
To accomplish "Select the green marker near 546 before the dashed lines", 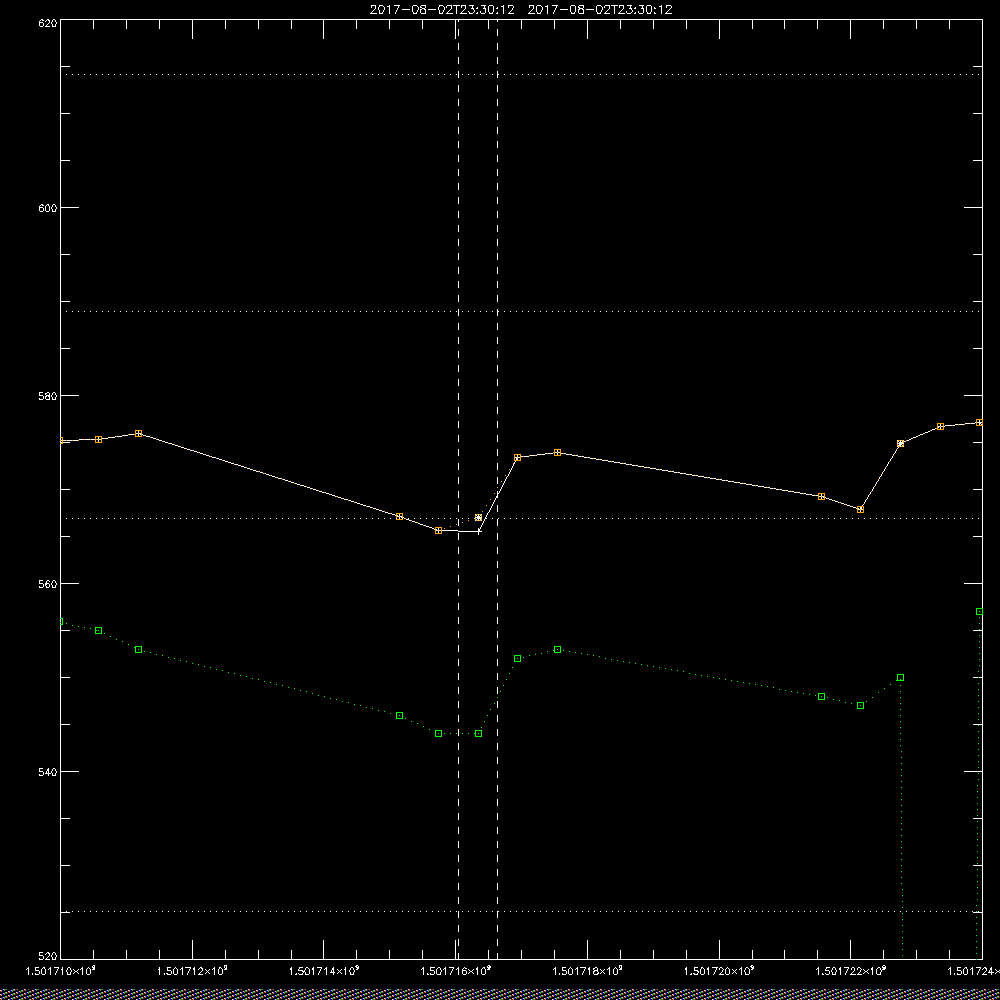I will click(399, 716).
